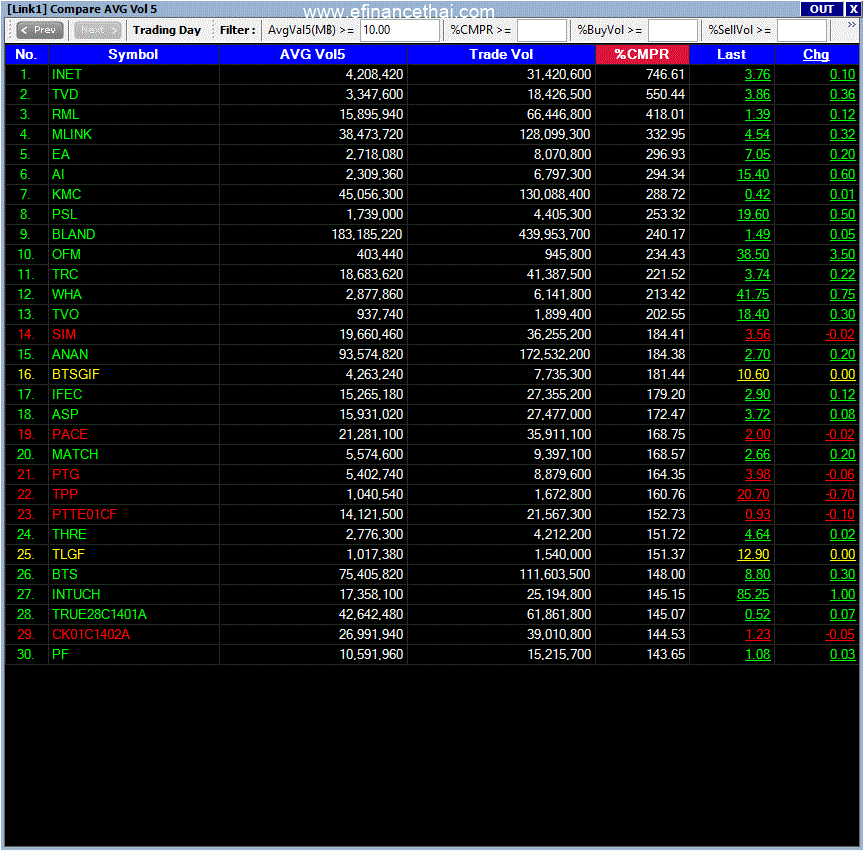Open PSL last price 19.60
This screenshot has height=851, width=864.
(x=753, y=214)
